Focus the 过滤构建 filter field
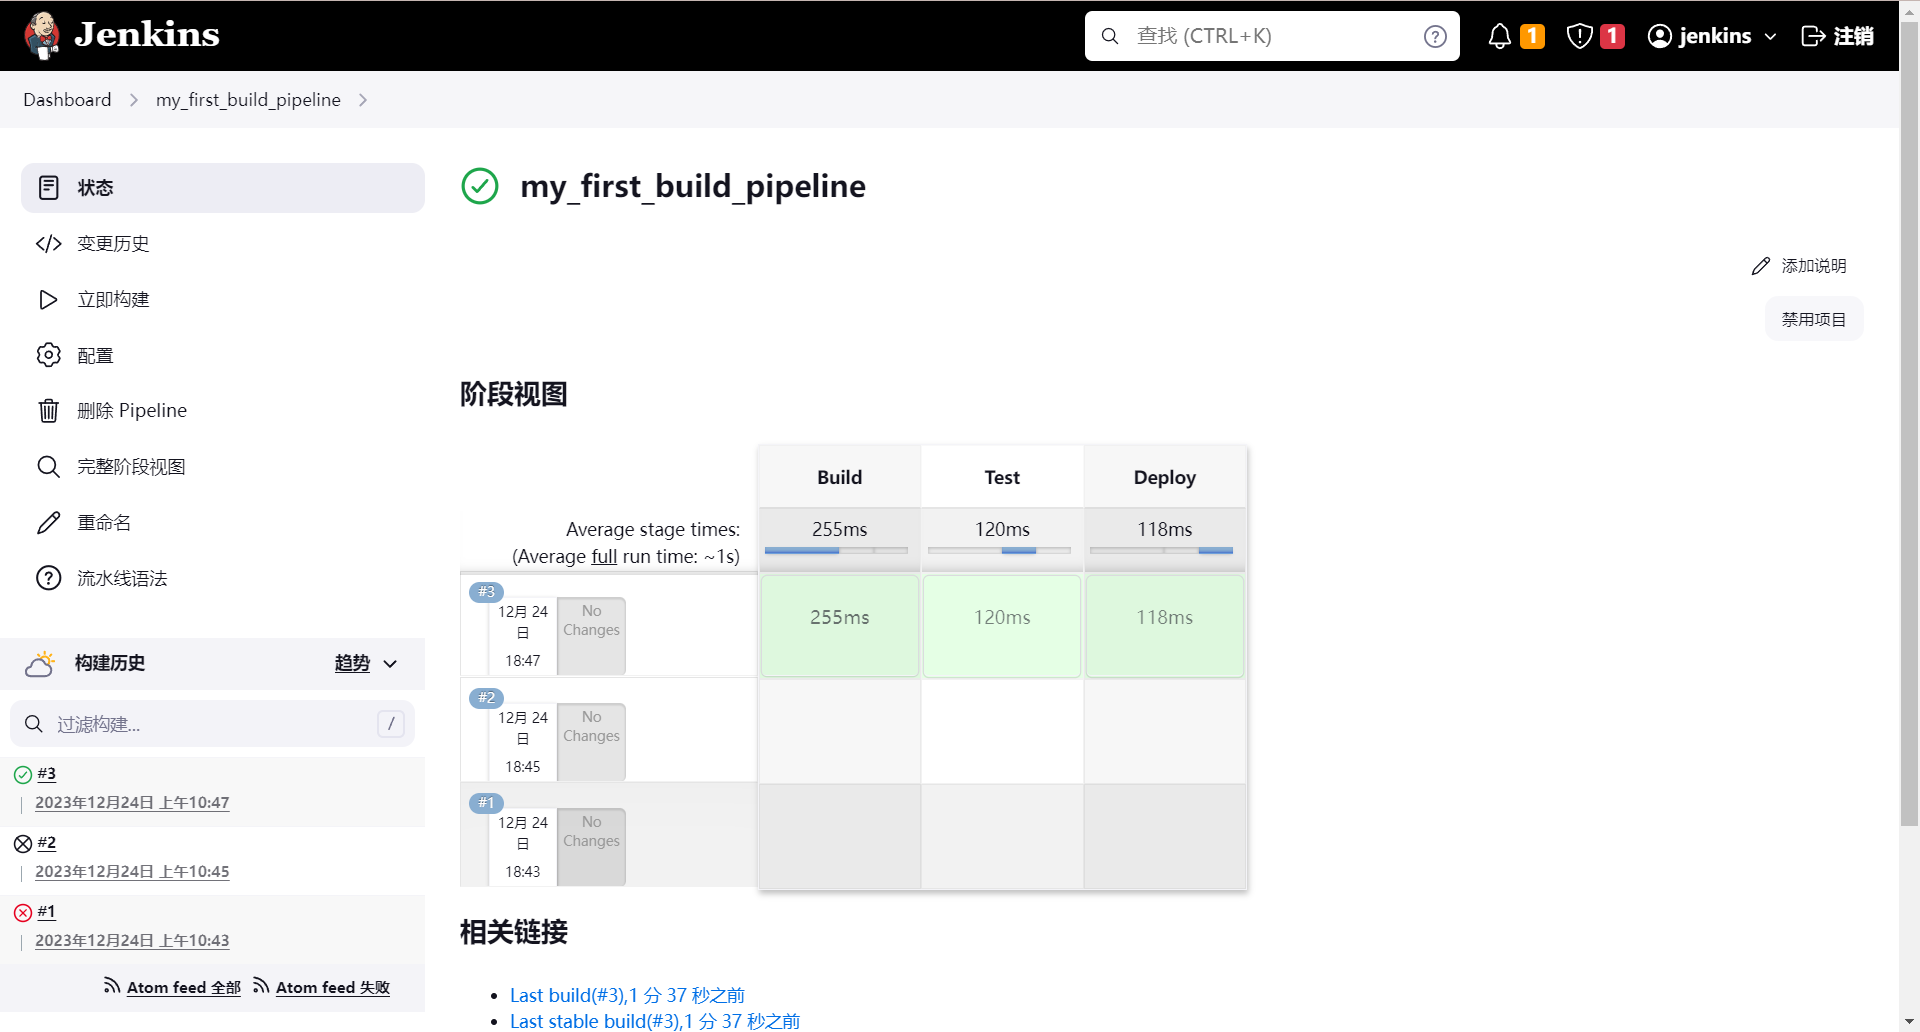Screen dimensions: 1920x1032 click(212, 724)
